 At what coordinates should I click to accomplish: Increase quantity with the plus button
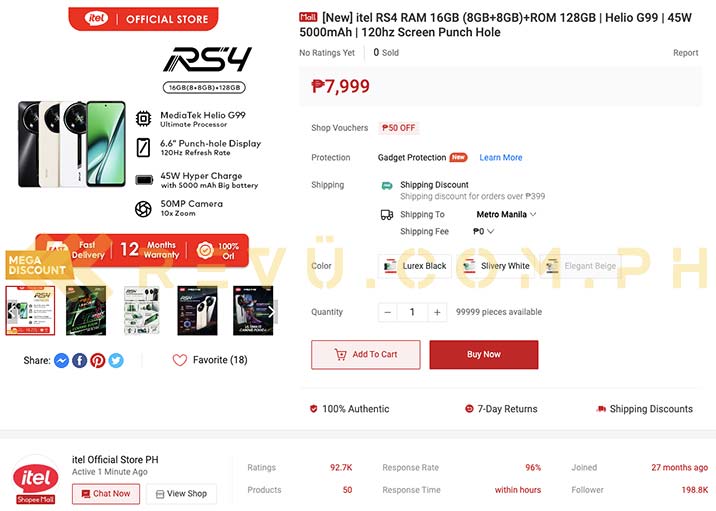[437, 312]
